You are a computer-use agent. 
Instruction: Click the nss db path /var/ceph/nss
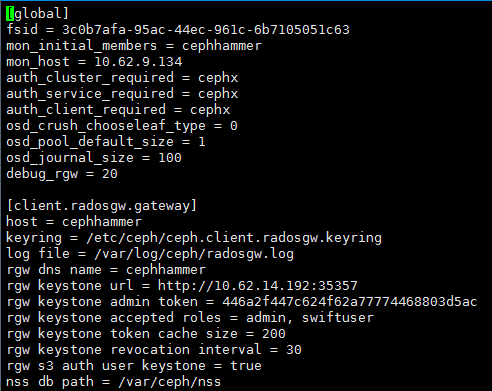click(170, 382)
